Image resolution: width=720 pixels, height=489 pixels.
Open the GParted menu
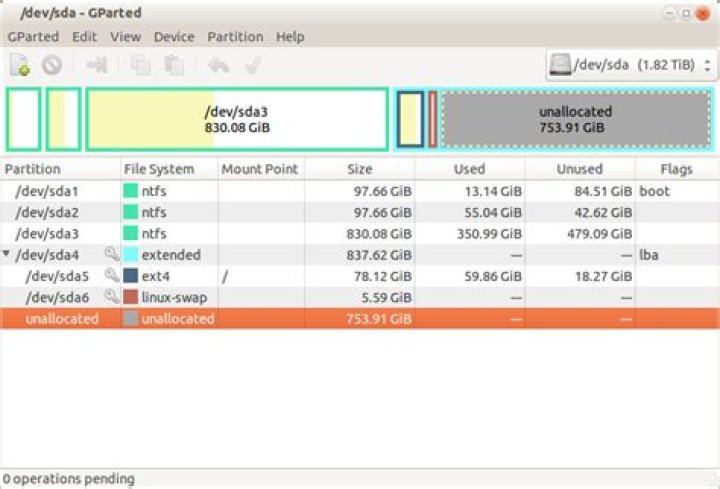[x=33, y=37]
